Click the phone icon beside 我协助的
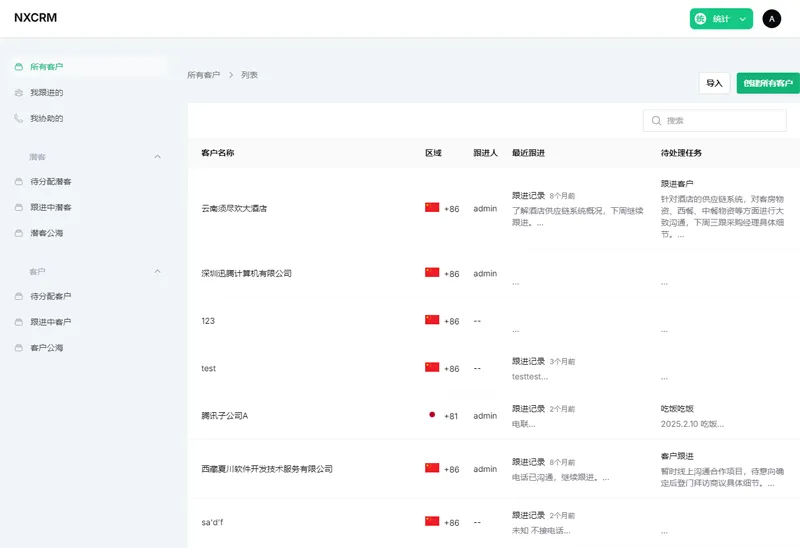The image size is (800, 548). point(18,119)
